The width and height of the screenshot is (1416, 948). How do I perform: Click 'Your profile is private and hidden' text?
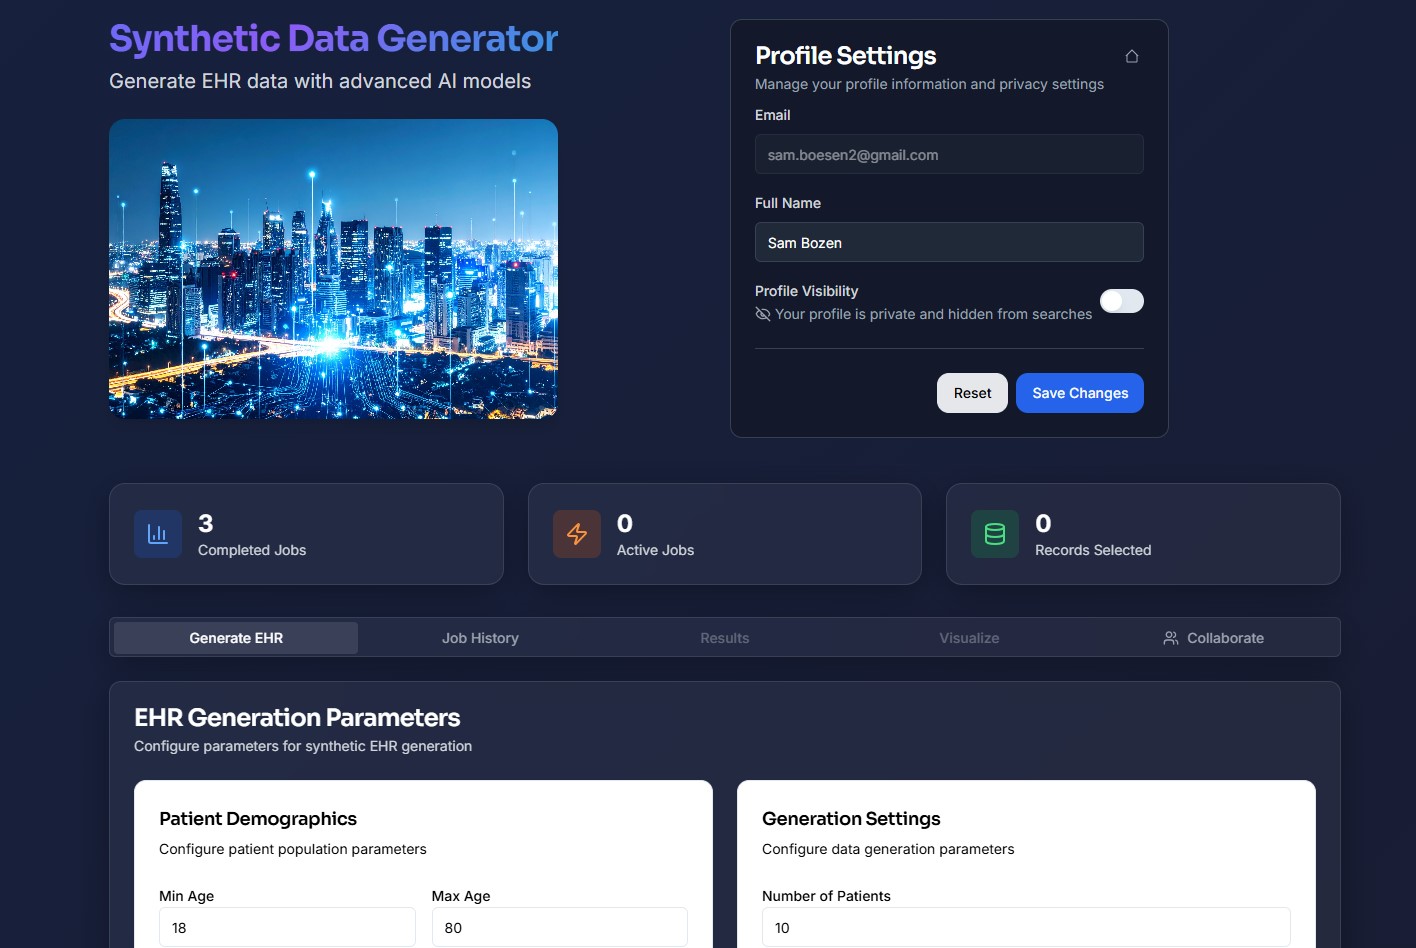pyautogui.click(x=933, y=314)
